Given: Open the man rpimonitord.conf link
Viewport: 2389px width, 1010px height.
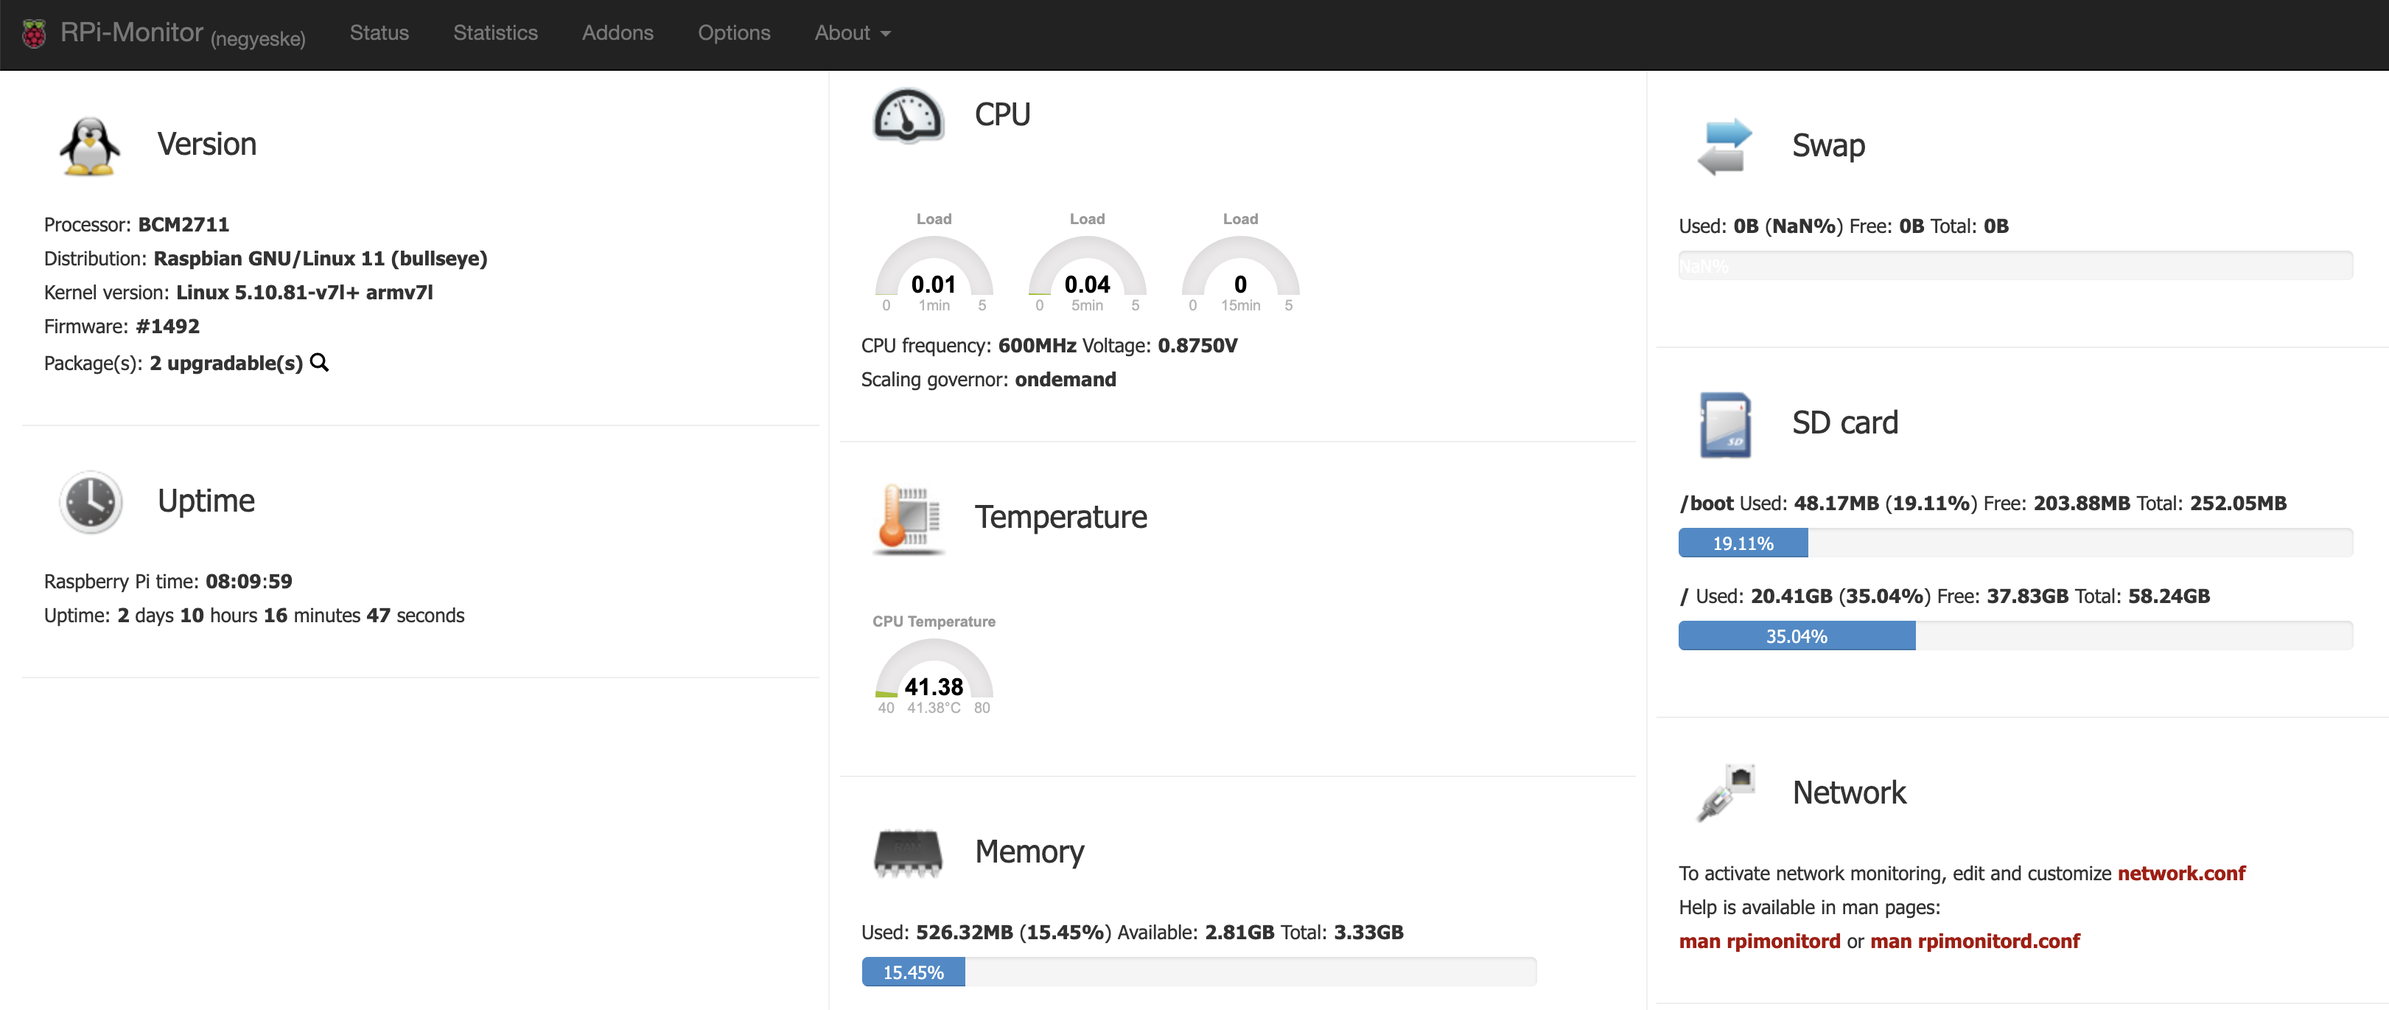Looking at the screenshot, I should click(x=1975, y=941).
